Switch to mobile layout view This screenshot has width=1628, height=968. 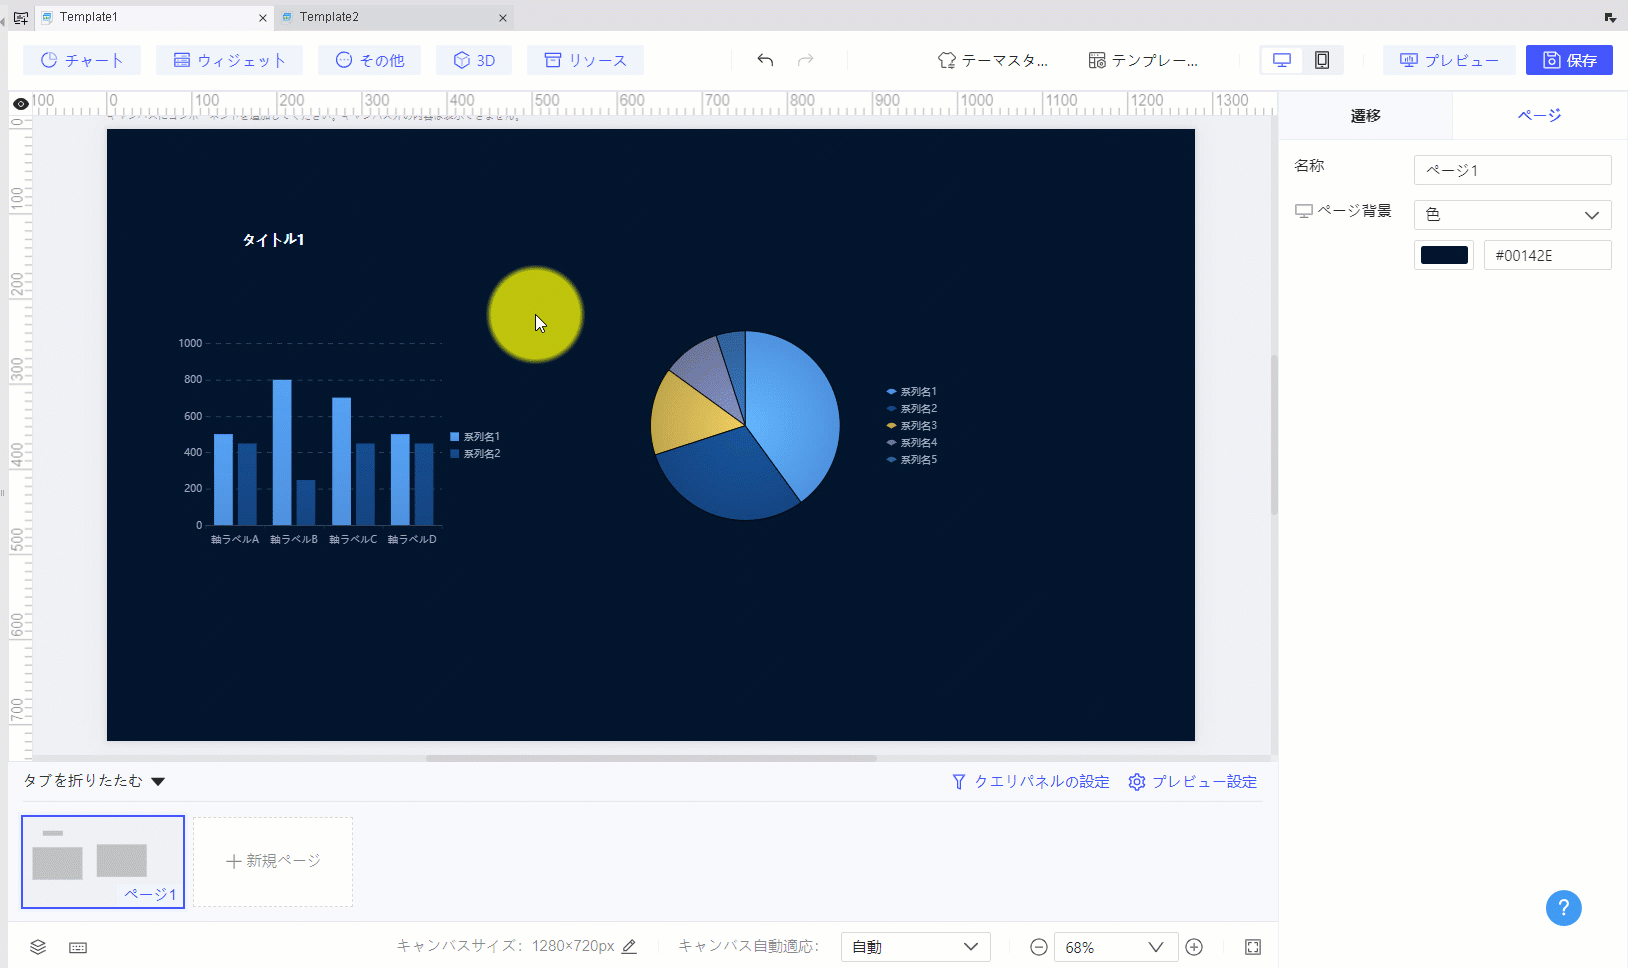pos(1322,60)
